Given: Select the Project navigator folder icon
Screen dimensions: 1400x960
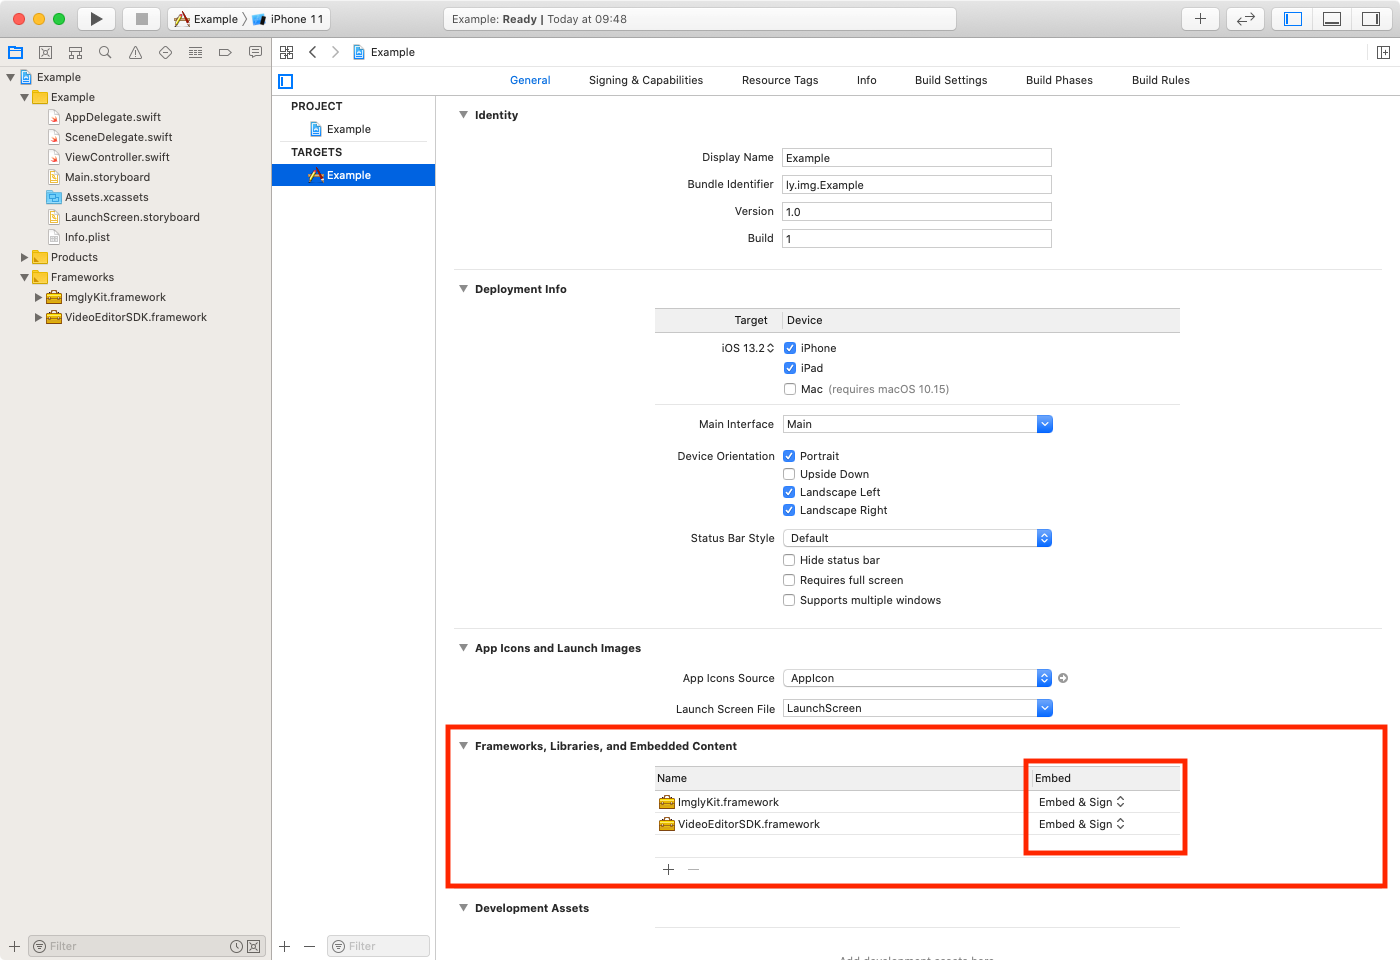Looking at the screenshot, I should (15, 52).
